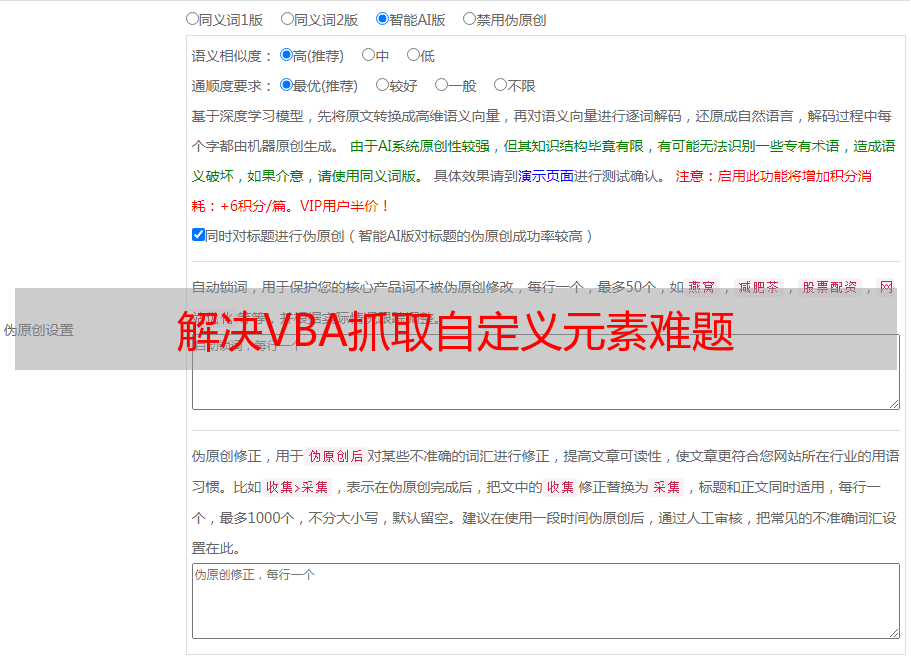Screen dimensions: 911x658
Task: Set 通顺度要求 to 不限
Action: tap(500, 85)
